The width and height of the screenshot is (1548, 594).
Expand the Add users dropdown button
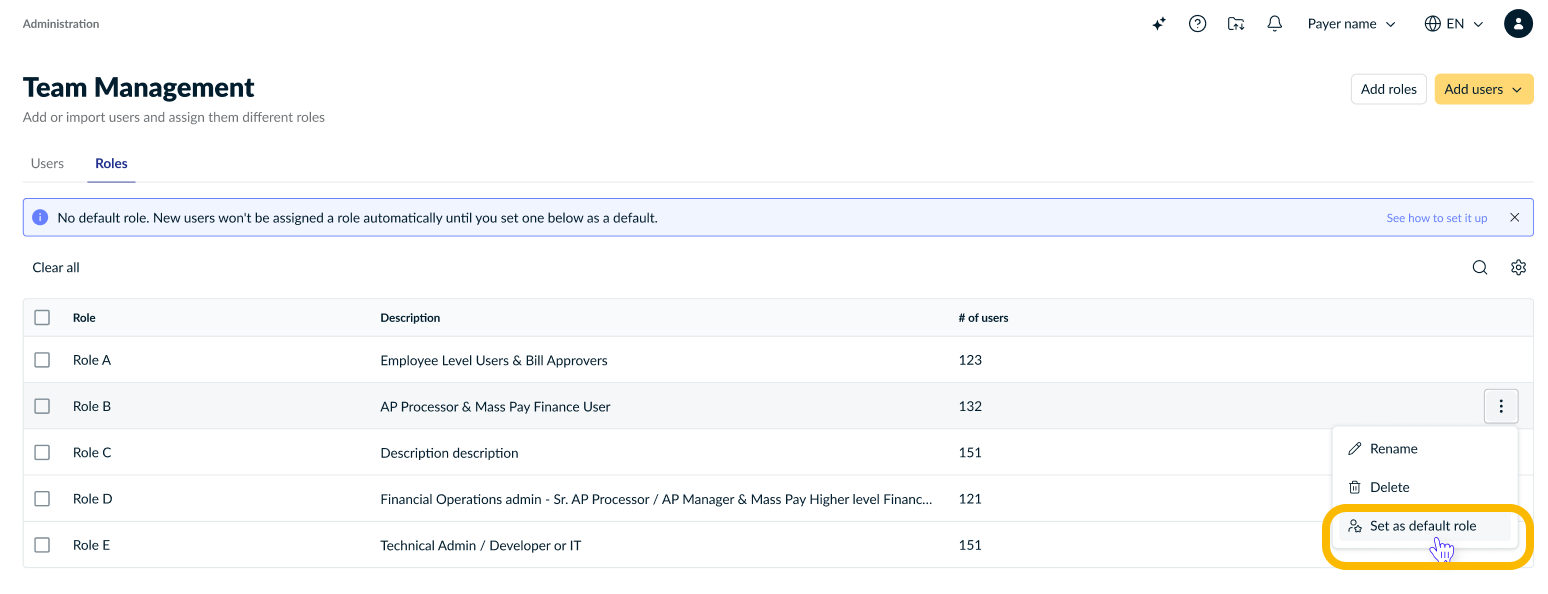(1484, 89)
